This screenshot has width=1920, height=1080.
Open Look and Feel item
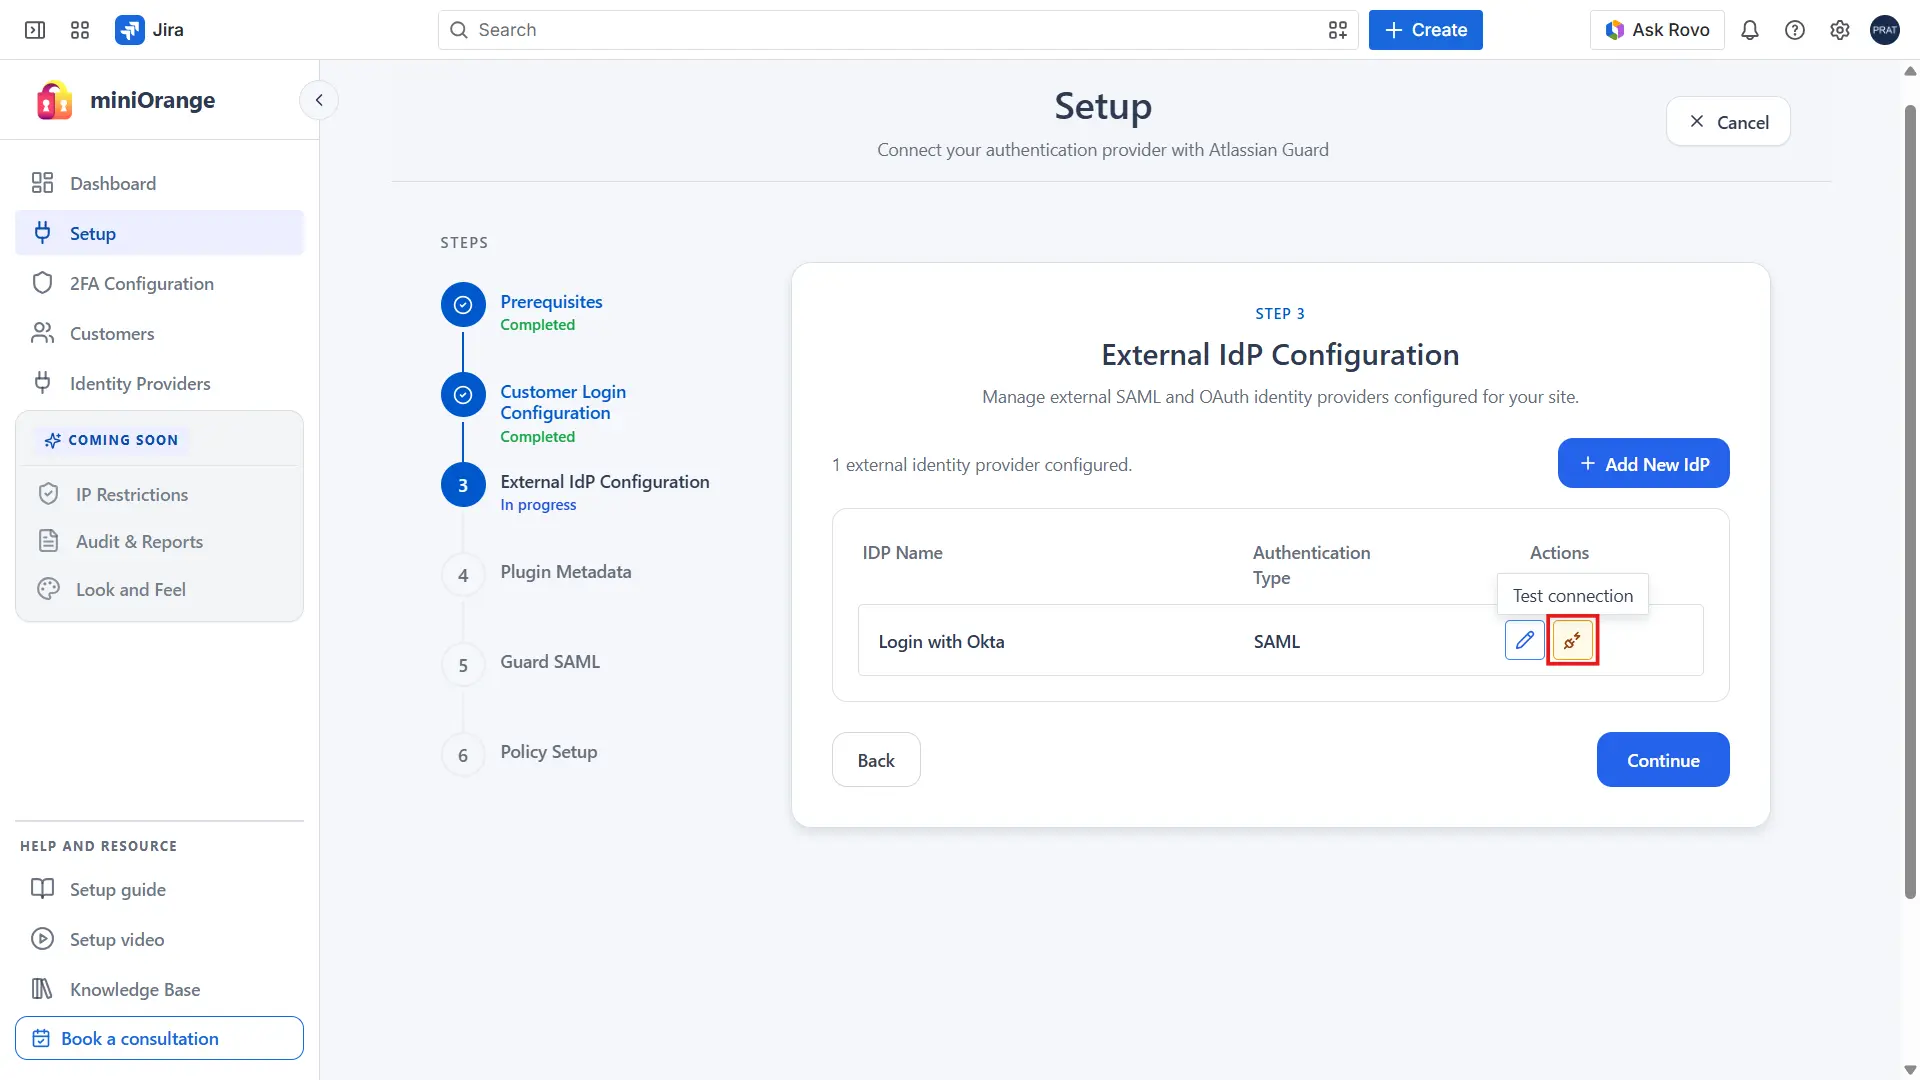tap(159, 589)
